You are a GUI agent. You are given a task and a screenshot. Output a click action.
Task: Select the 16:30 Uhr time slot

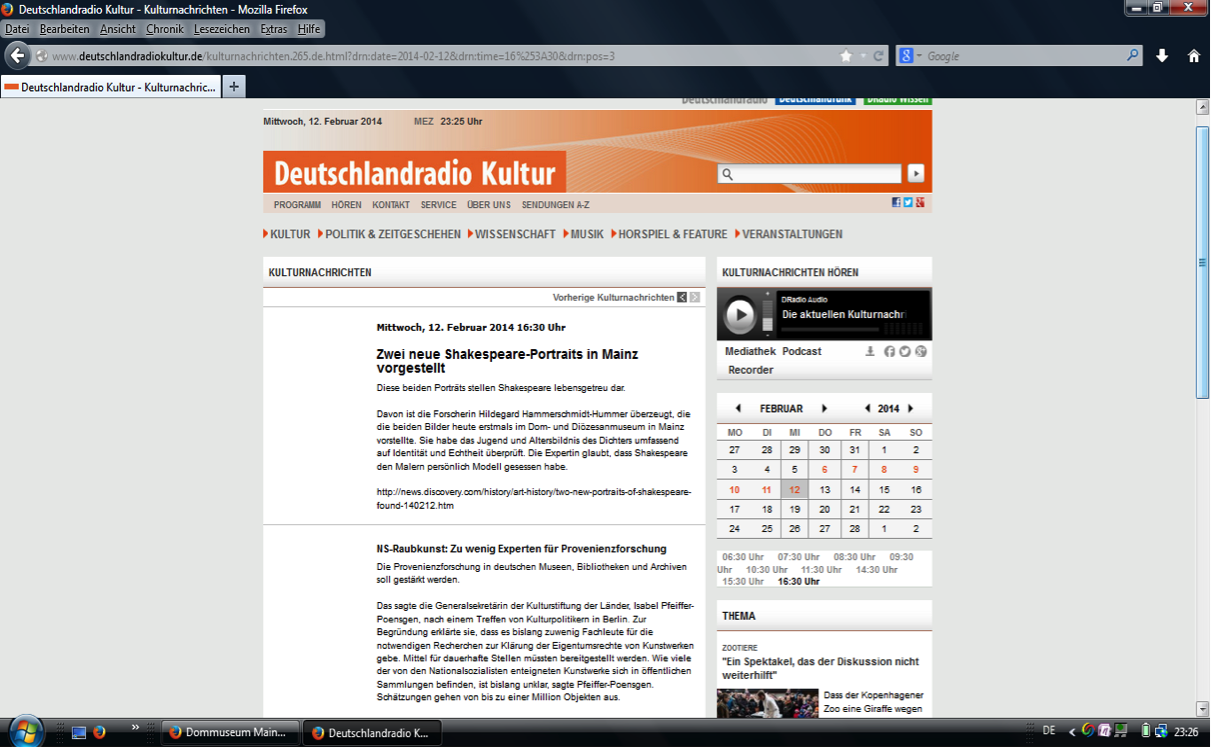coord(799,581)
